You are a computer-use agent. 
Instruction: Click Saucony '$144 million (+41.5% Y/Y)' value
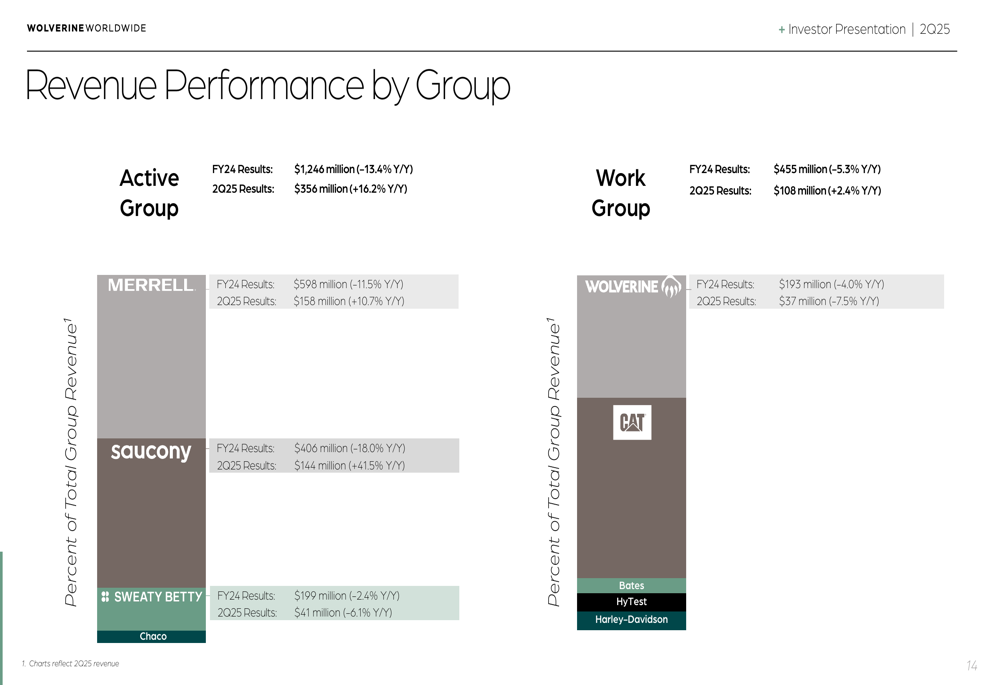(349, 466)
